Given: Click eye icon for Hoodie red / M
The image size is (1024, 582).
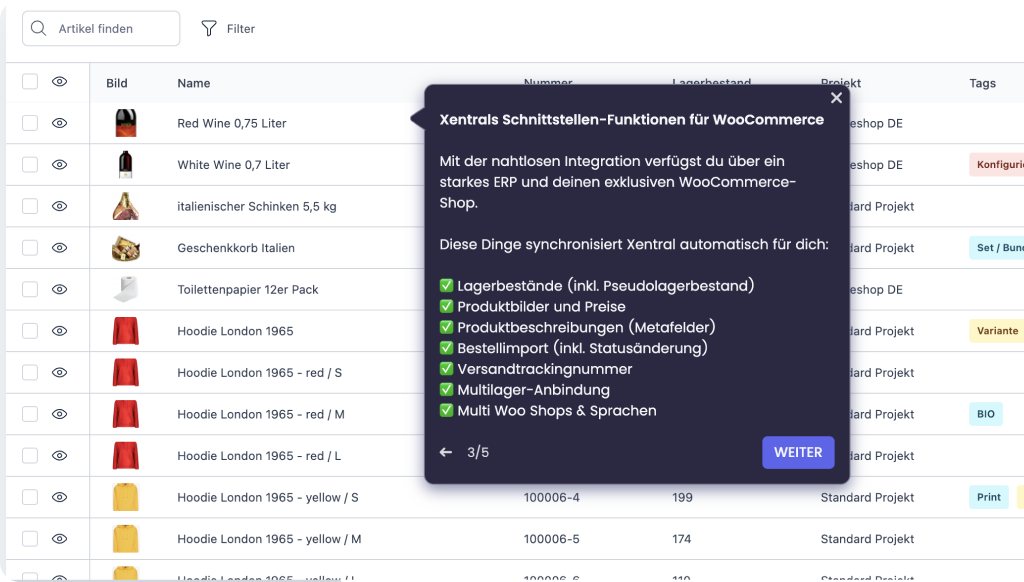Looking at the screenshot, I should (x=59, y=414).
